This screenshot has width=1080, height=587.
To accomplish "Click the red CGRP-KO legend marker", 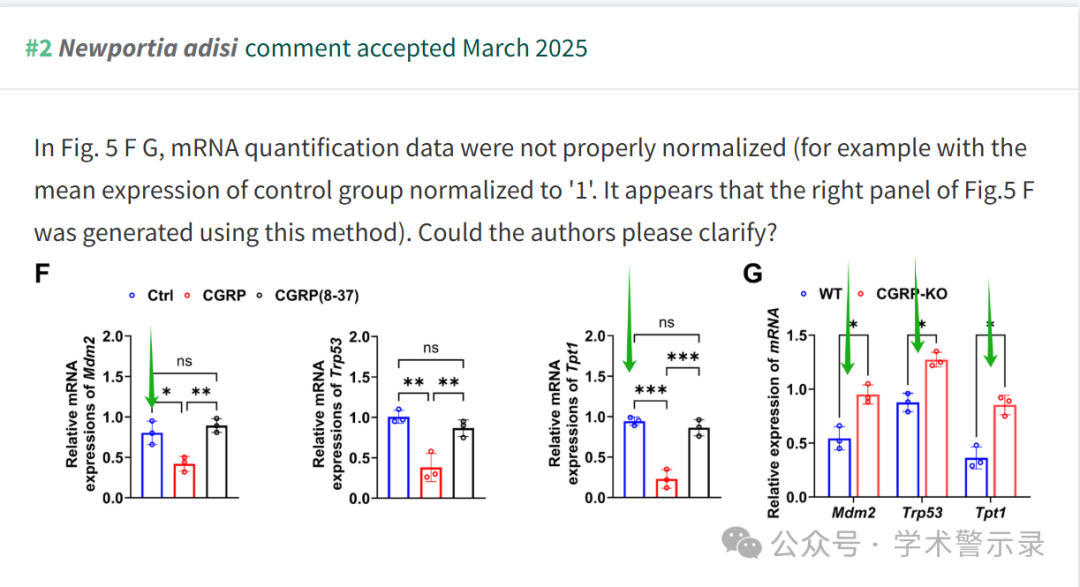I will [x=860, y=294].
